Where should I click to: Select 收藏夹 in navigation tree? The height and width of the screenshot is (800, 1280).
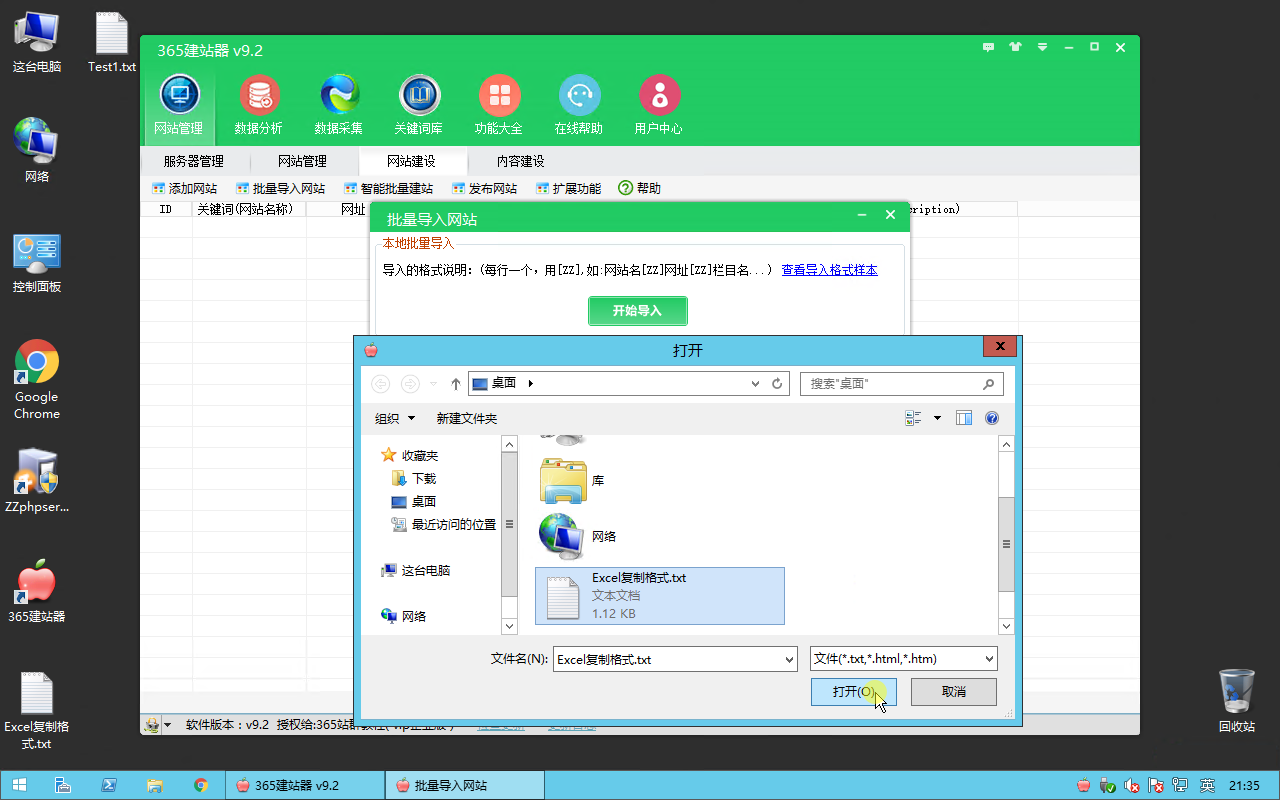pyautogui.click(x=410, y=456)
